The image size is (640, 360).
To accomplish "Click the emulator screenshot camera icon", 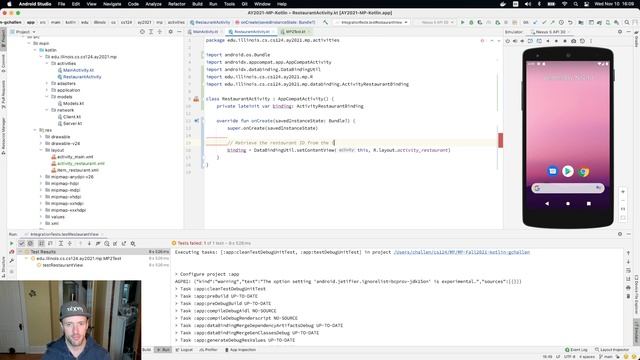I will (573, 41).
